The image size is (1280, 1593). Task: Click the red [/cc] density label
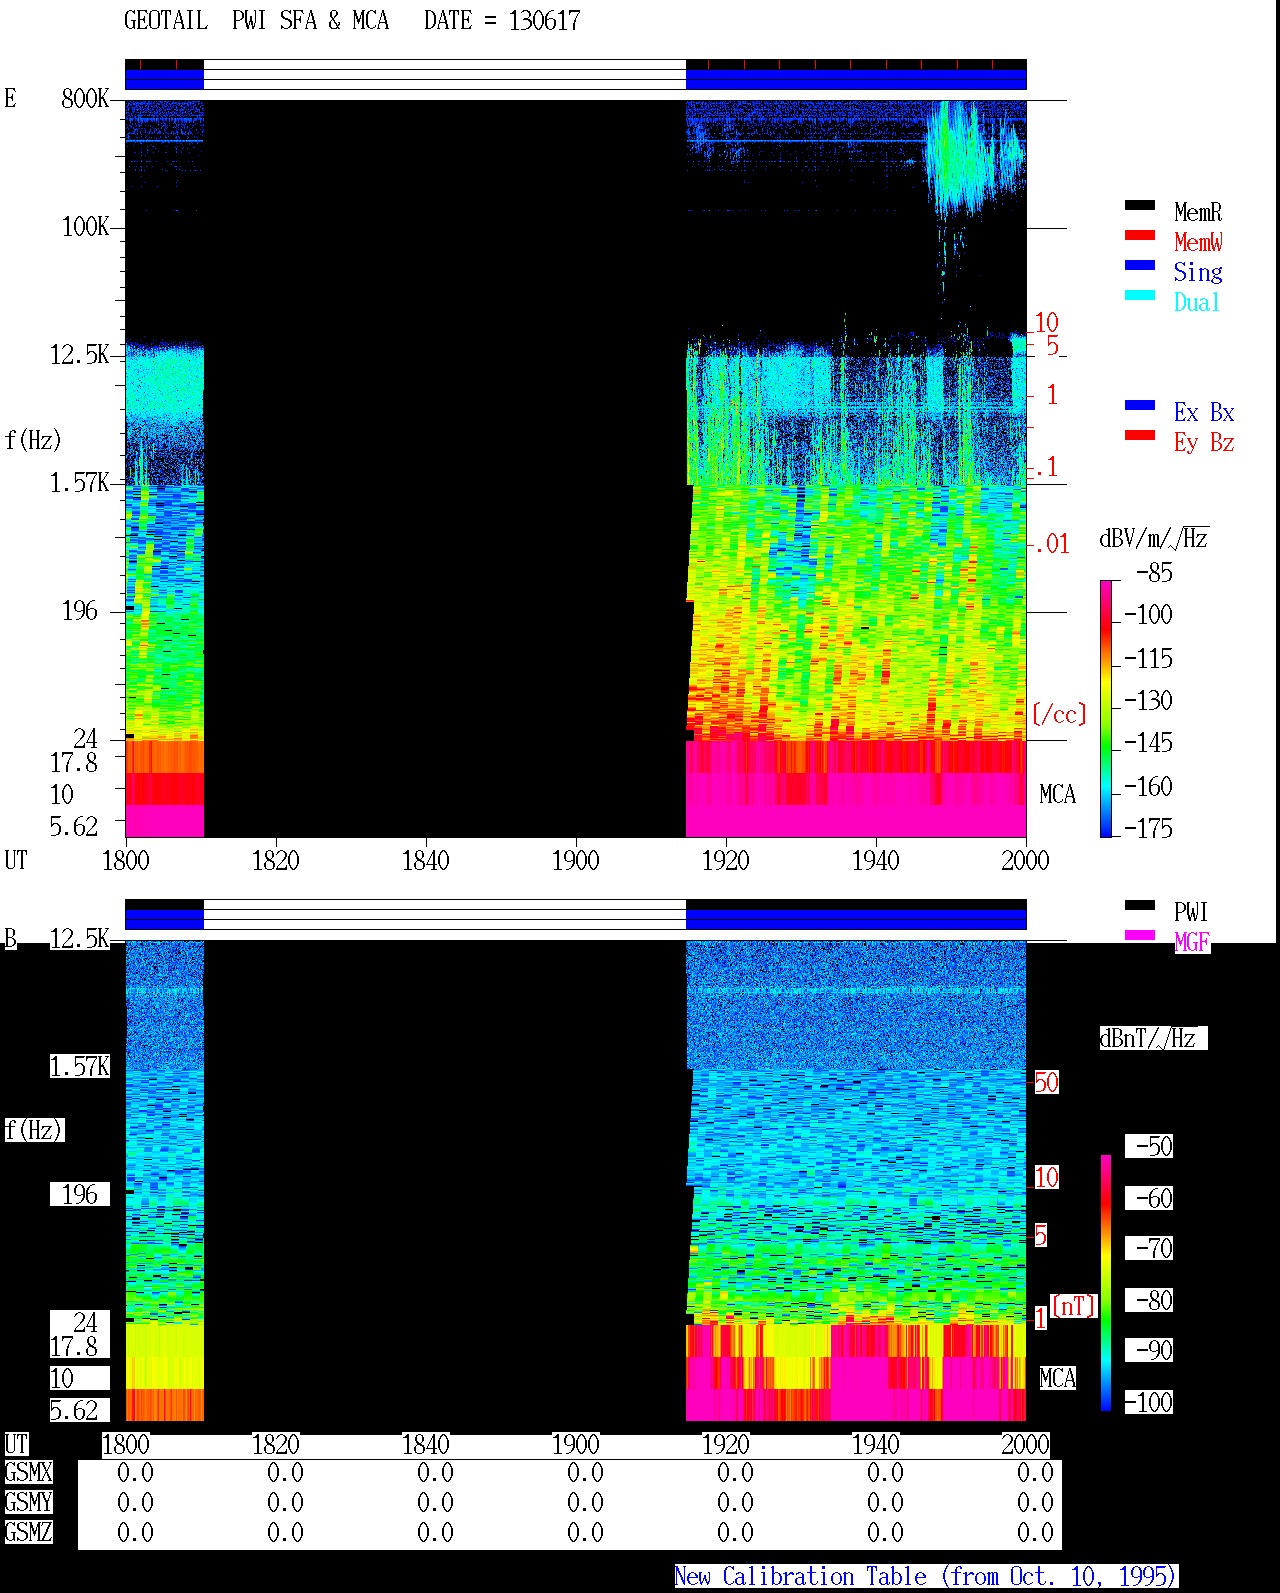(x=1059, y=714)
